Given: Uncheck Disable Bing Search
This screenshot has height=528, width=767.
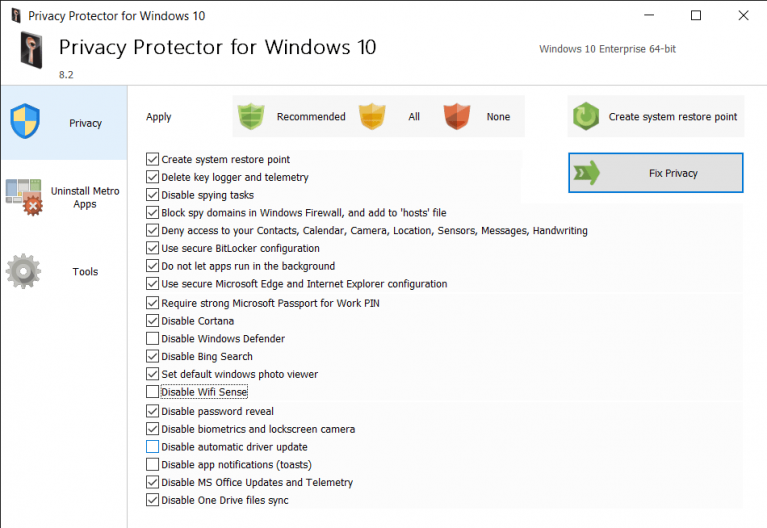Looking at the screenshot, I should click(x=152, y=356).
